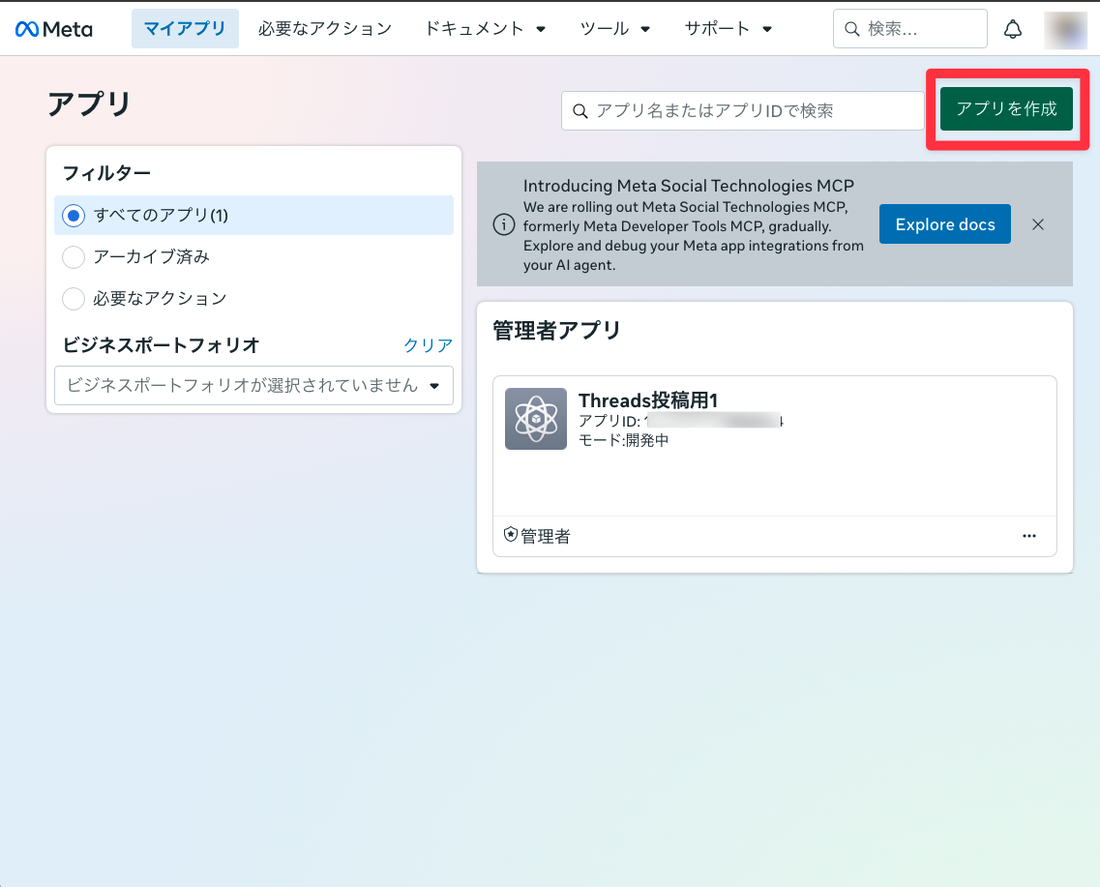Expand the ツール menu

tap(615, 29)
